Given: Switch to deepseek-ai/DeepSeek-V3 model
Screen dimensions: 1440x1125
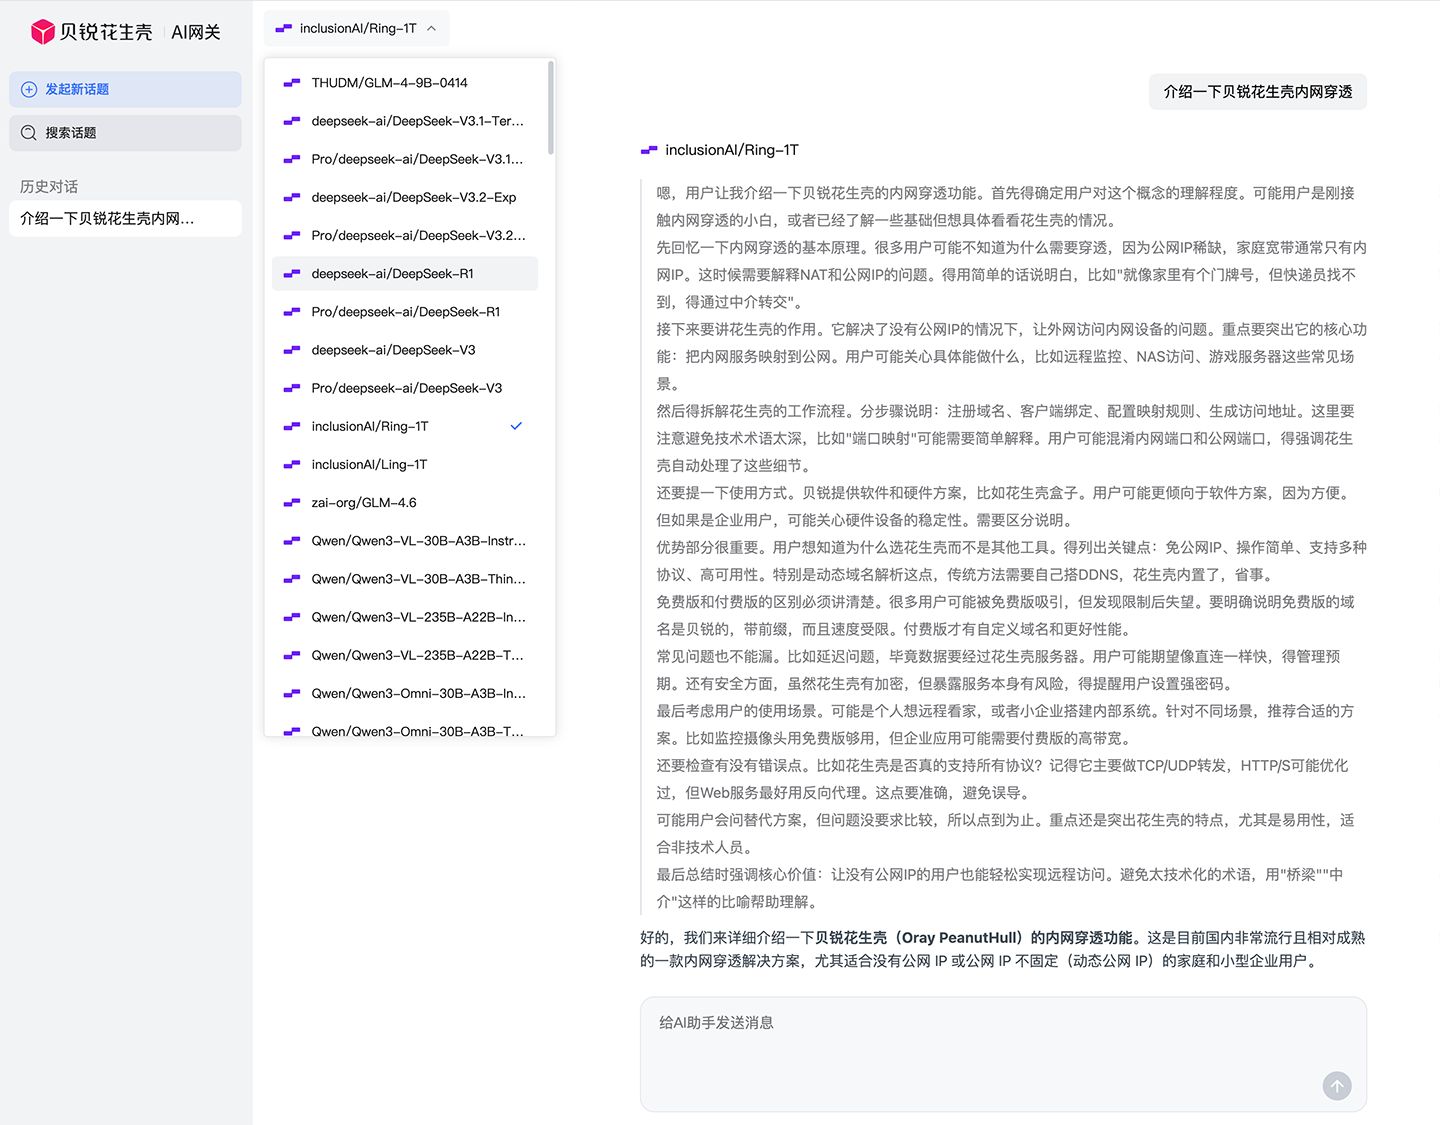Looking at the screenshot, I should tap(405, 350).
